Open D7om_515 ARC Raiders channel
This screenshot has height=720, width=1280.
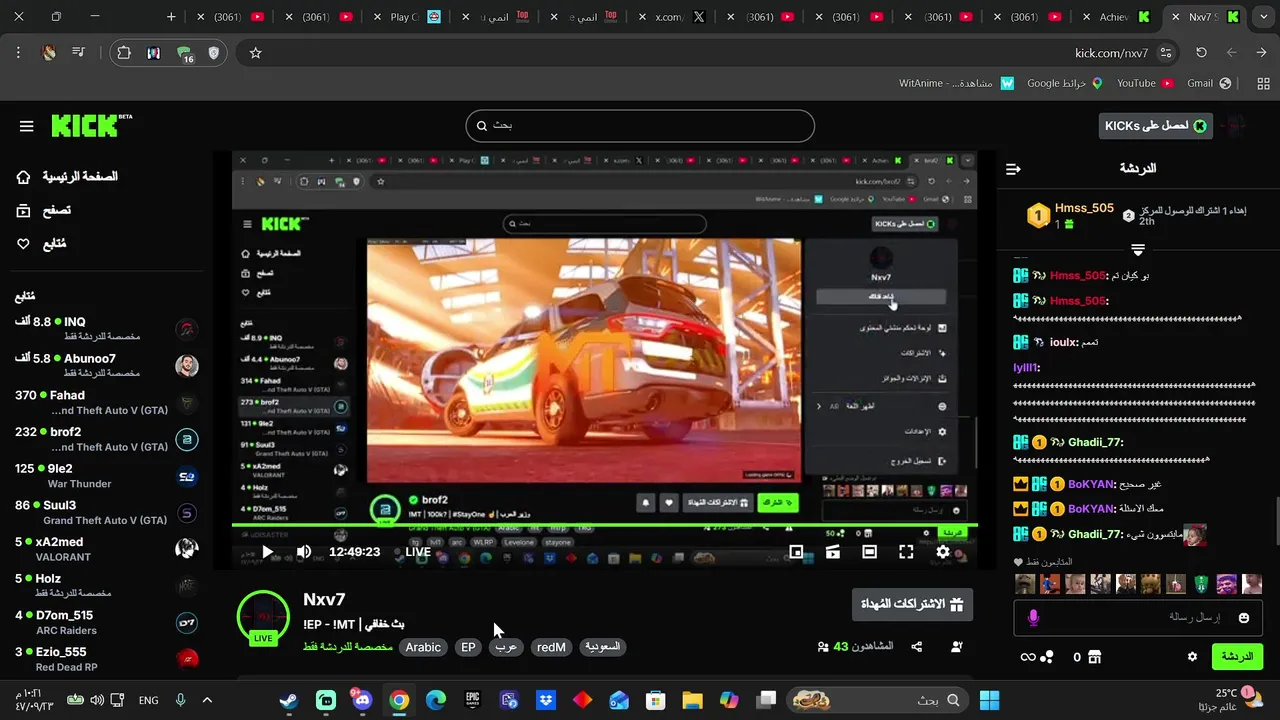[106, 623]
